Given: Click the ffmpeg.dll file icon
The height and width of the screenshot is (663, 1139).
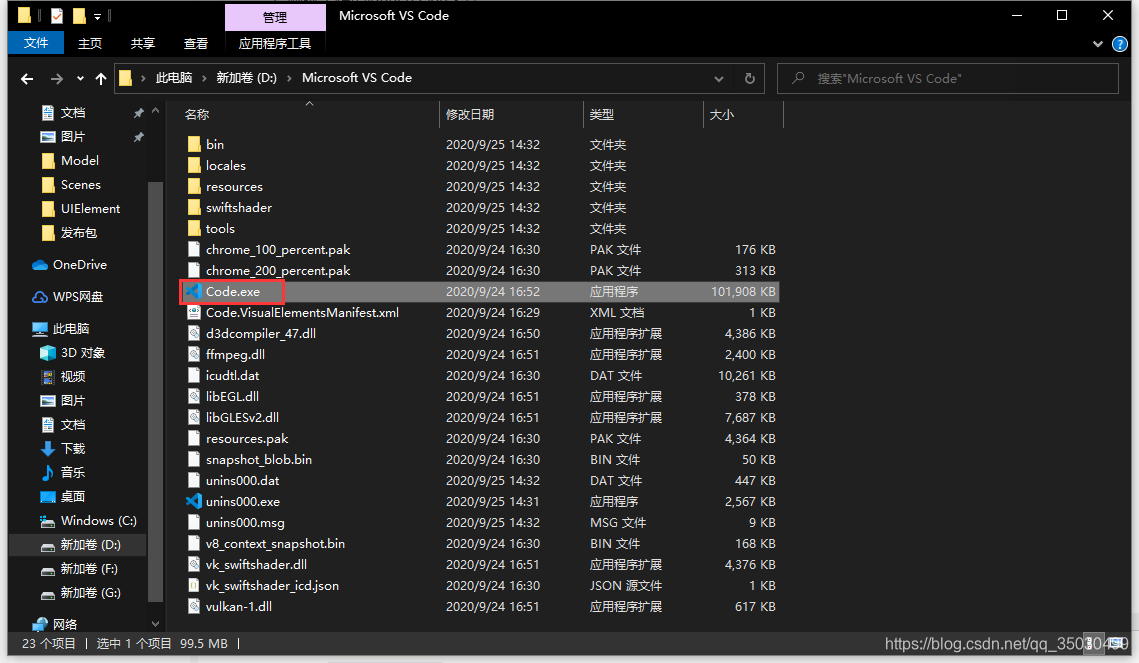Looking at the screenshot, I should [x=194, y=354].
